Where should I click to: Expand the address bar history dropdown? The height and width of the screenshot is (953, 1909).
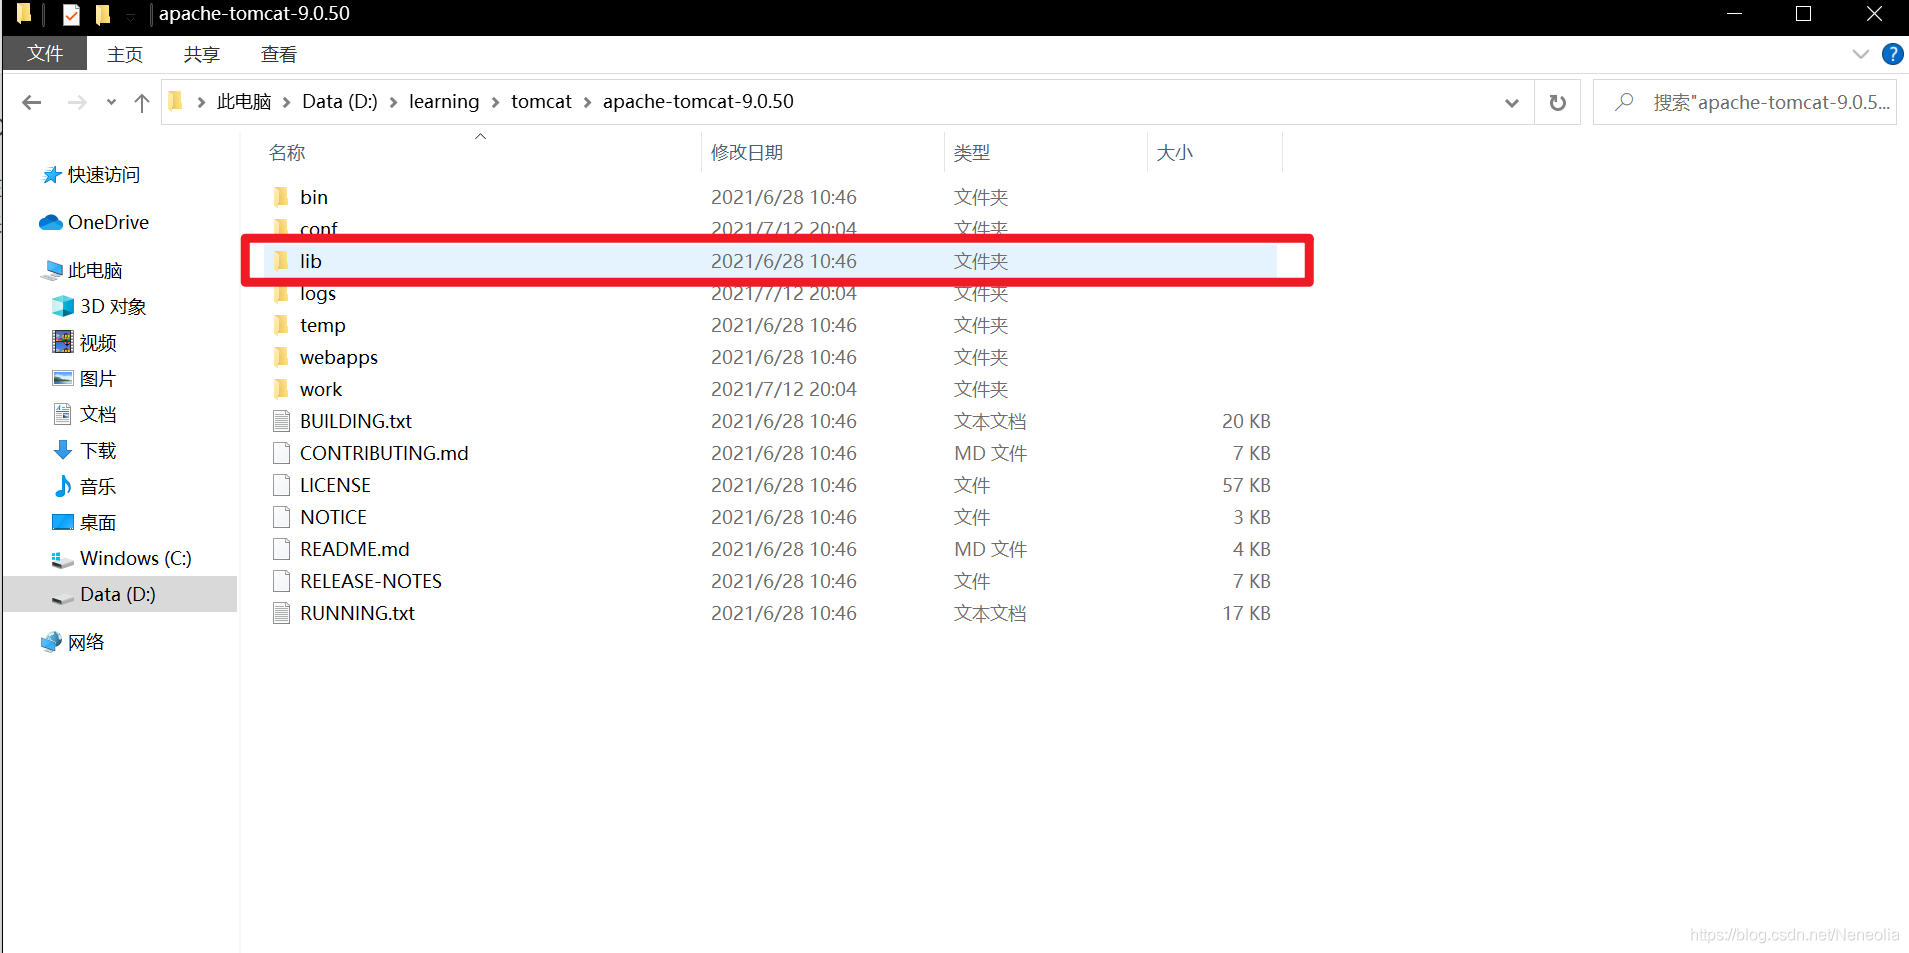point(1512,102)
